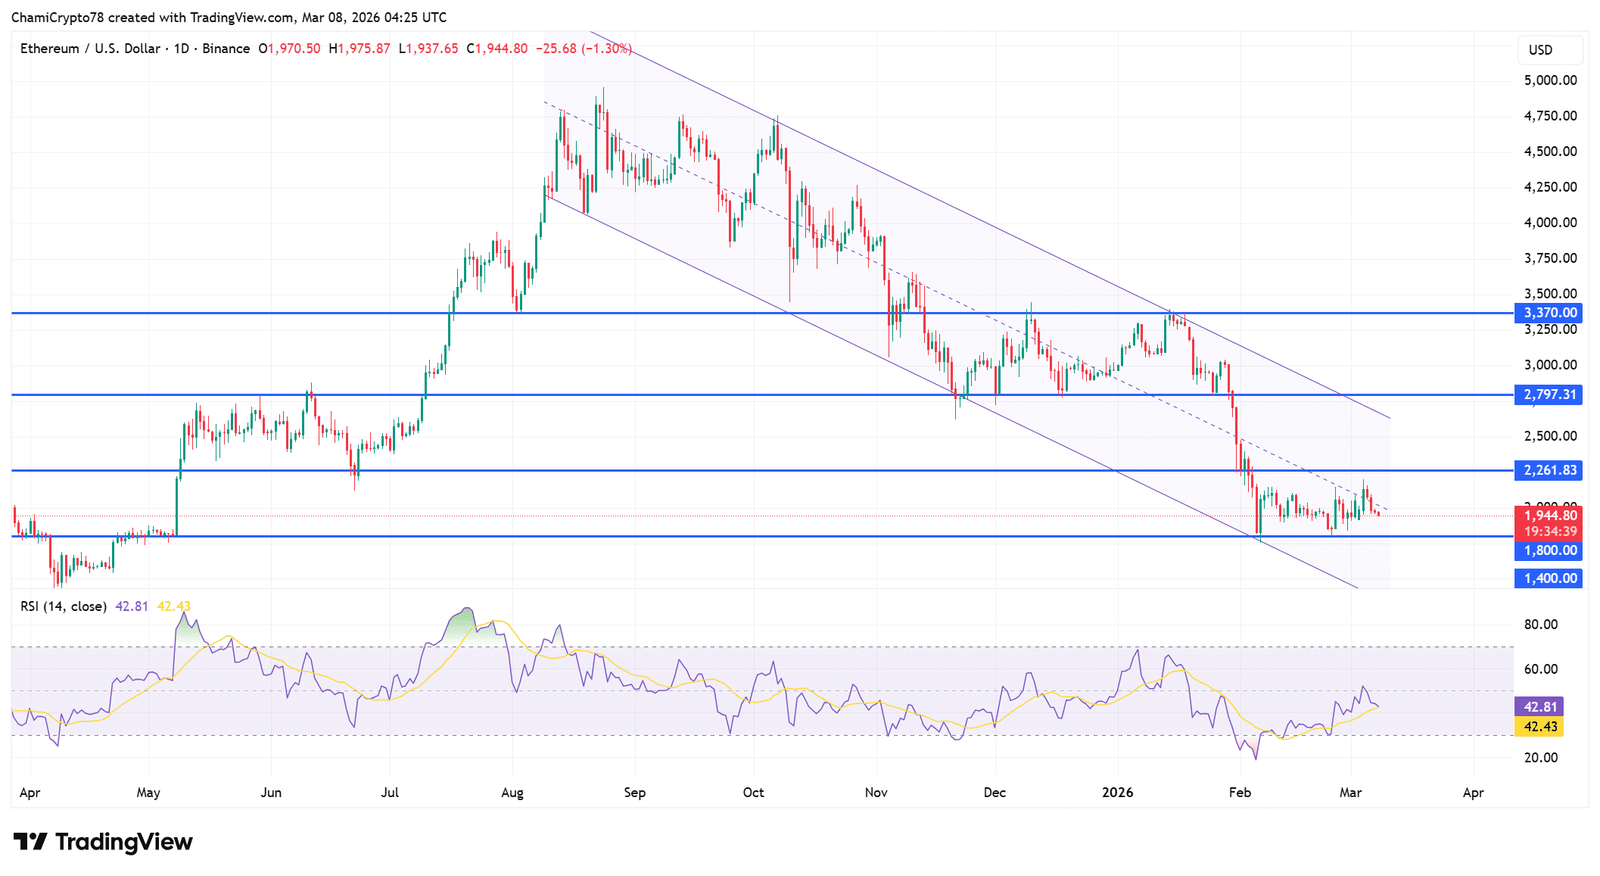Select the 2,797.31 horizontal line price tag

click(1549, 395)
